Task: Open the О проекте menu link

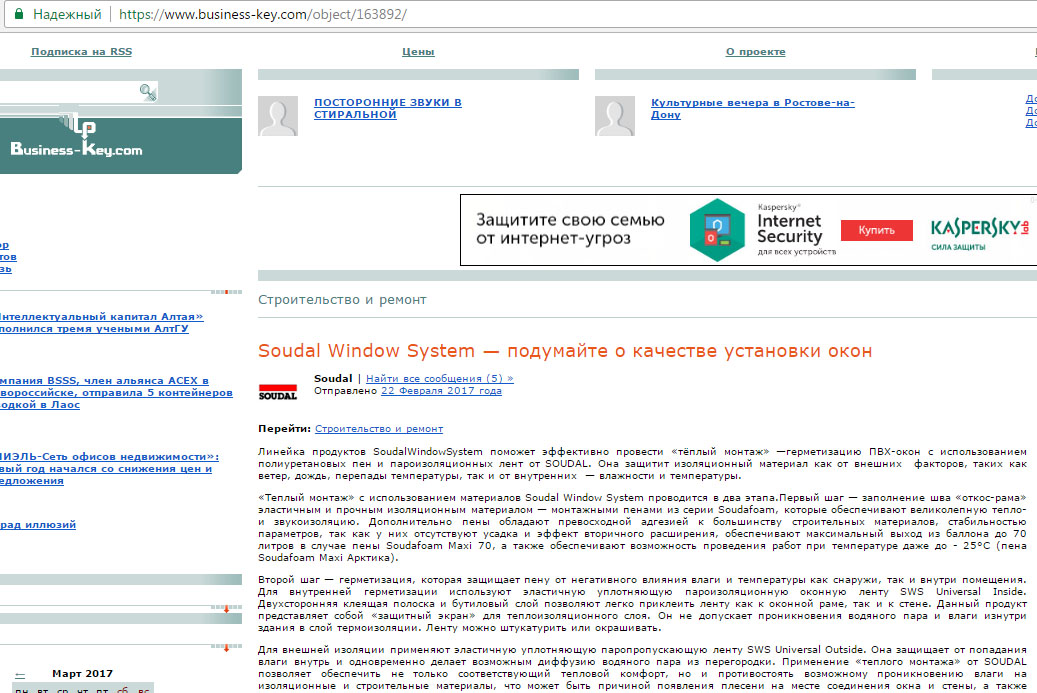Action: tap(755, 52)
